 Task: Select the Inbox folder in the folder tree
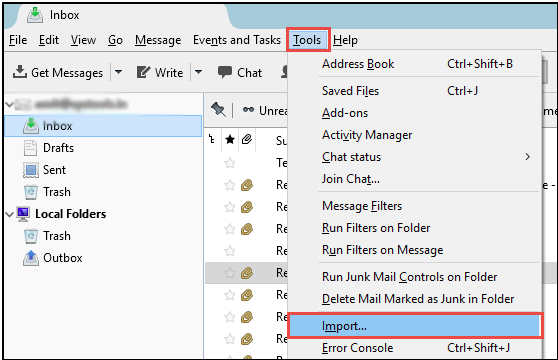point(103,126)
